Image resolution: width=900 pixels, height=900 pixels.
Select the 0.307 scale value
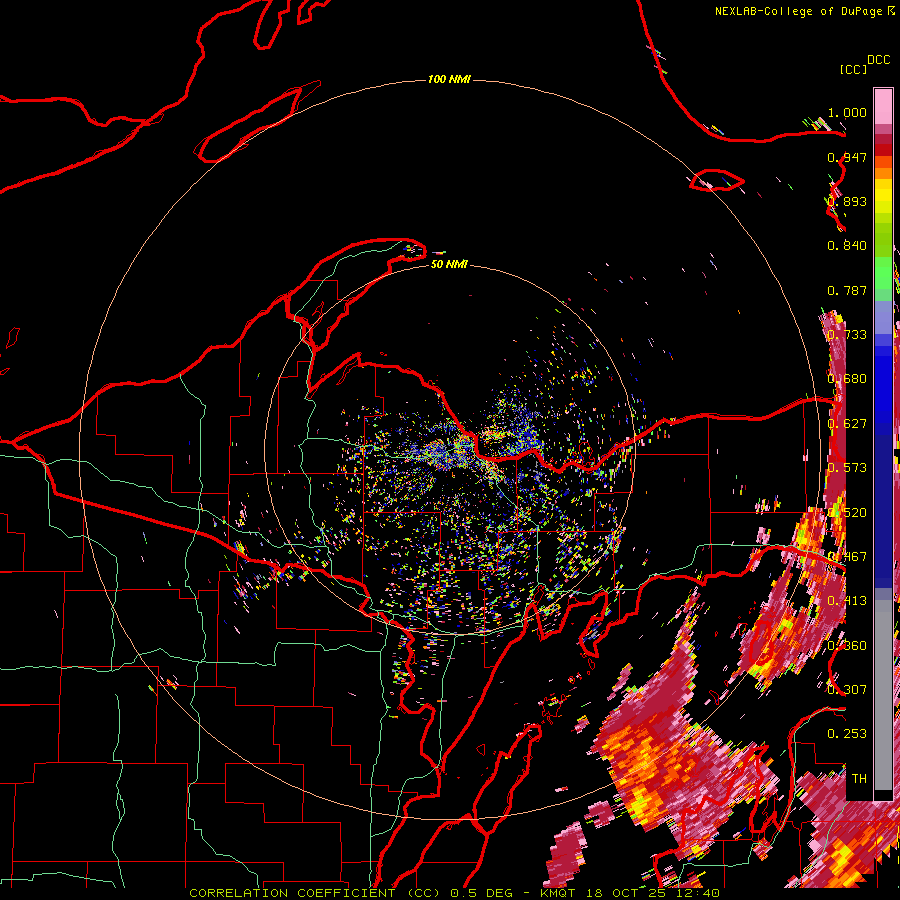(847, 689)
